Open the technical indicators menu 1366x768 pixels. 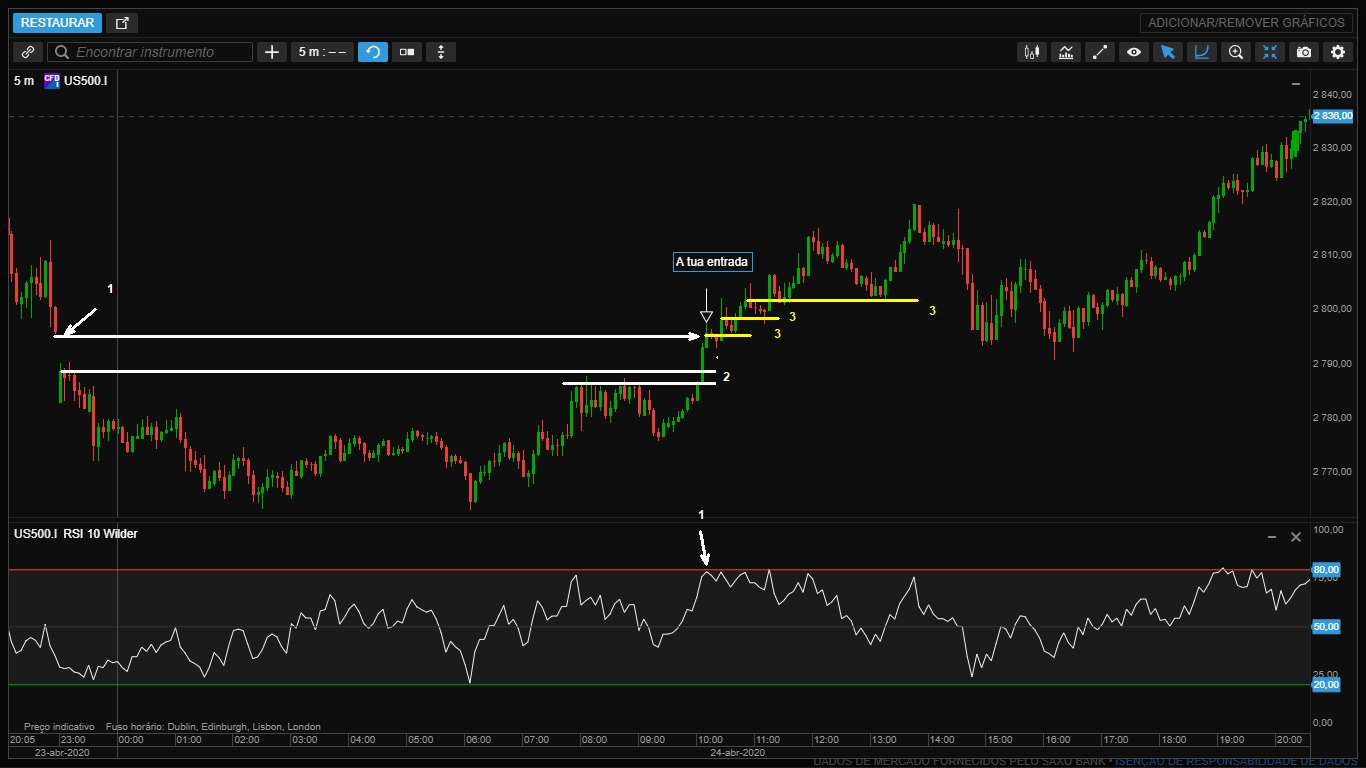point(1066,52)
